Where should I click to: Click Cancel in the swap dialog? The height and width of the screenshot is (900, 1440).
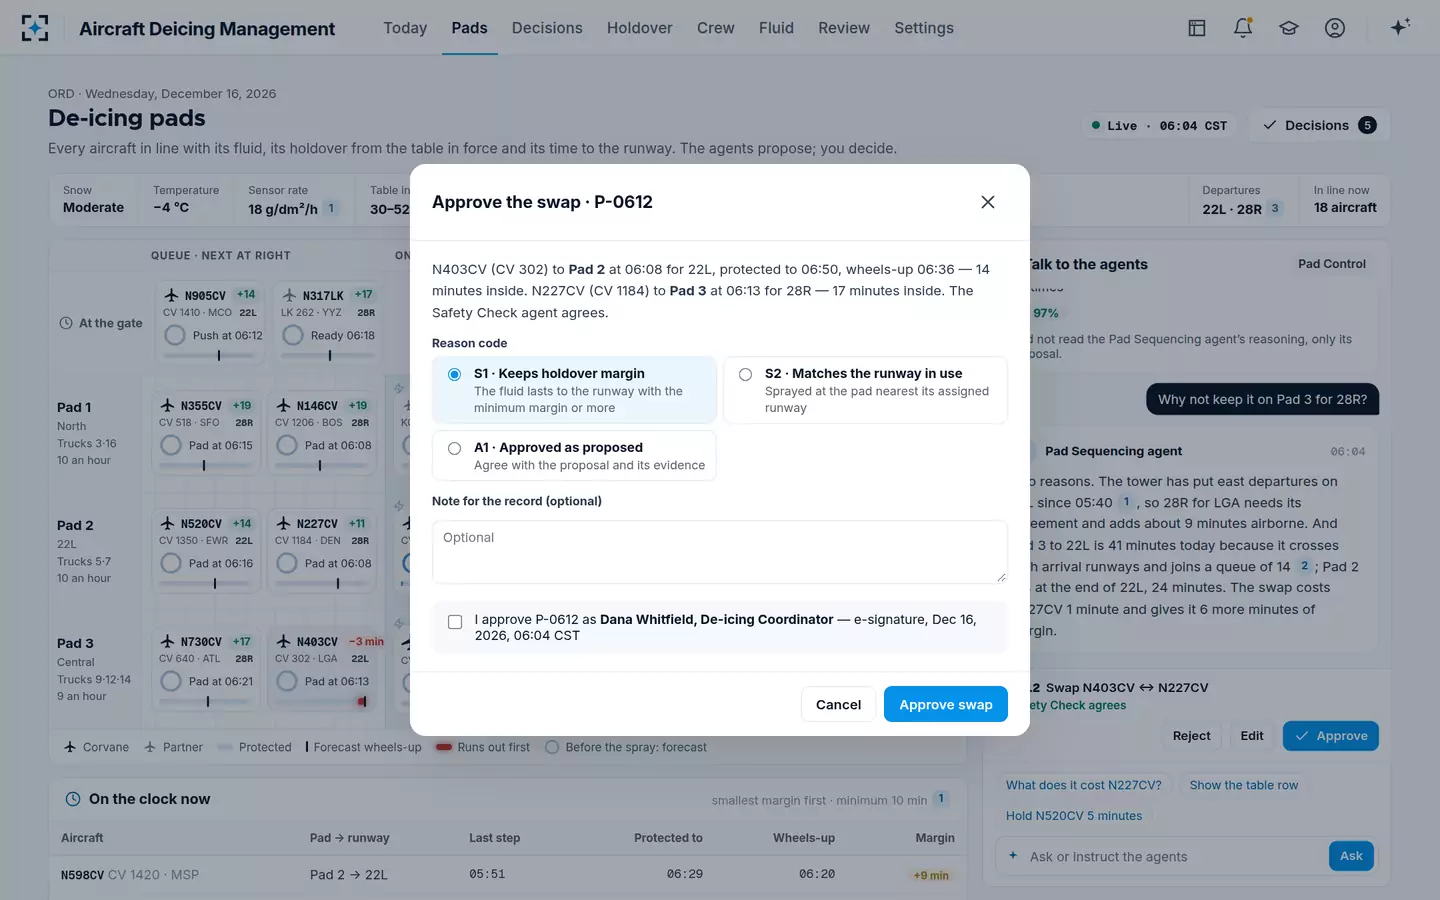[838, 704]
